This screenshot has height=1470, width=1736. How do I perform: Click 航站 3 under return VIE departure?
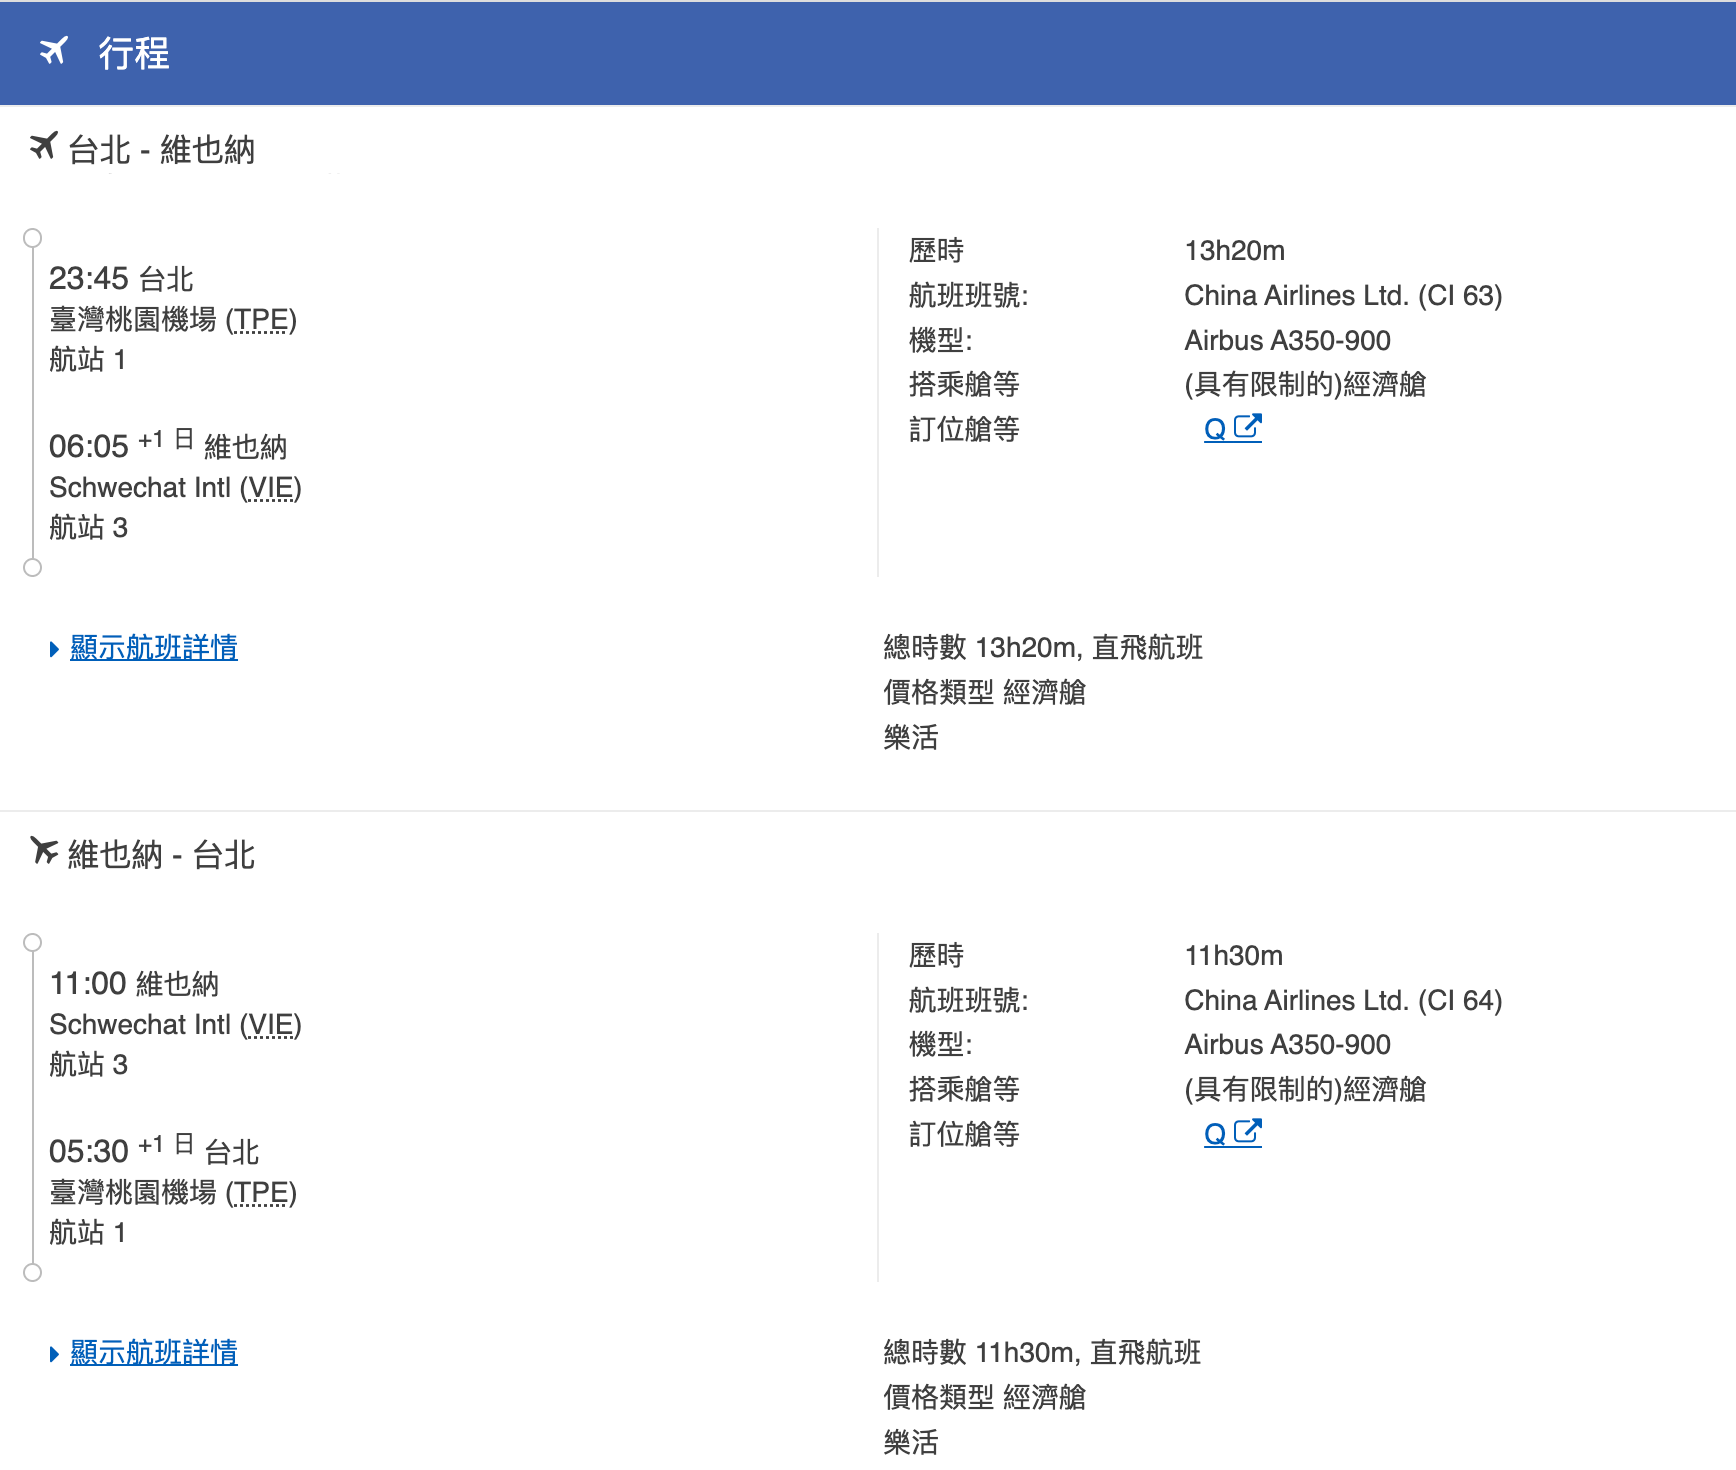[x=88, y=1065]
